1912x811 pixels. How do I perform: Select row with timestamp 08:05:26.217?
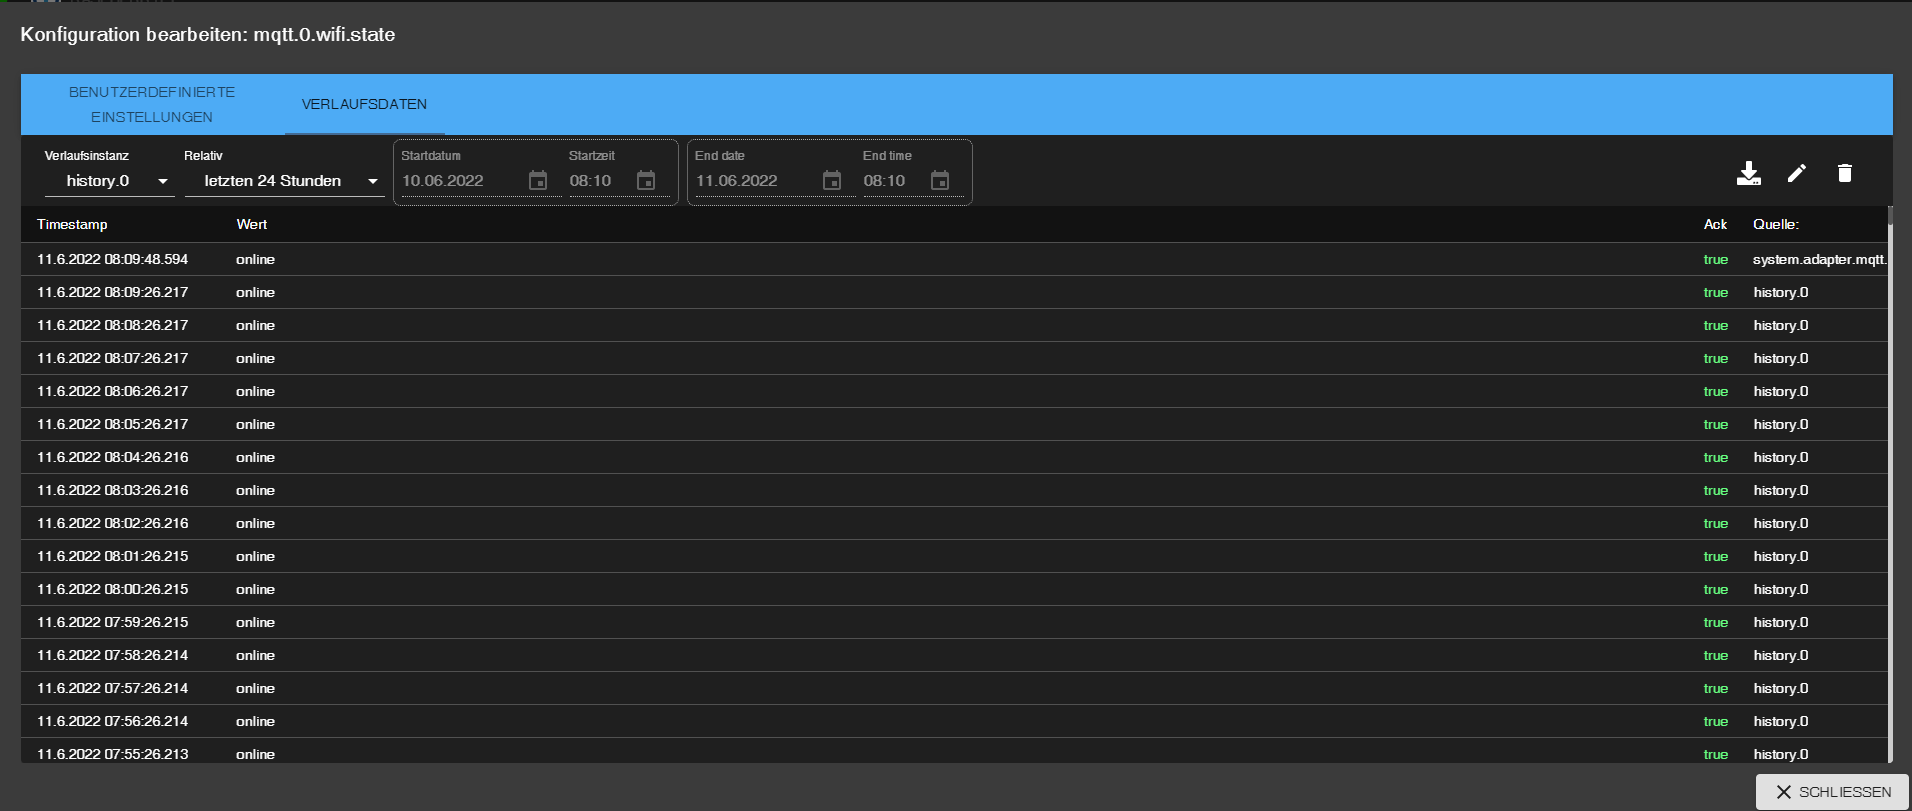954,424
